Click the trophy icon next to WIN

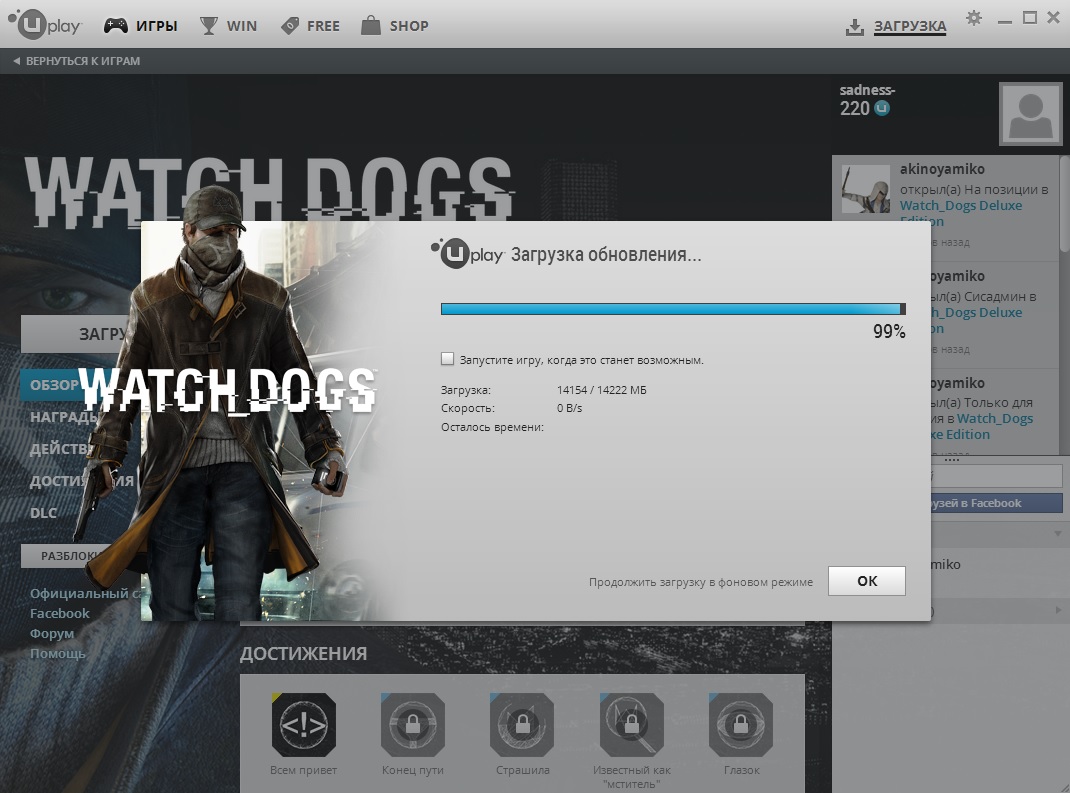click(x=208, y=26)
